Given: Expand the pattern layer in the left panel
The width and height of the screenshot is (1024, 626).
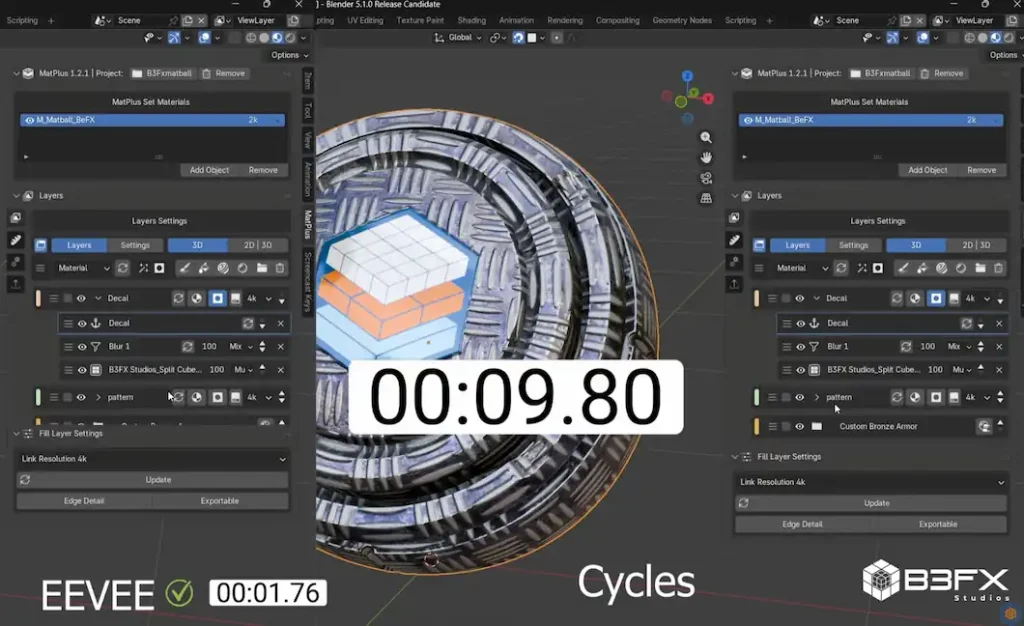Looking at the screenshot, I should click(98, 397).
